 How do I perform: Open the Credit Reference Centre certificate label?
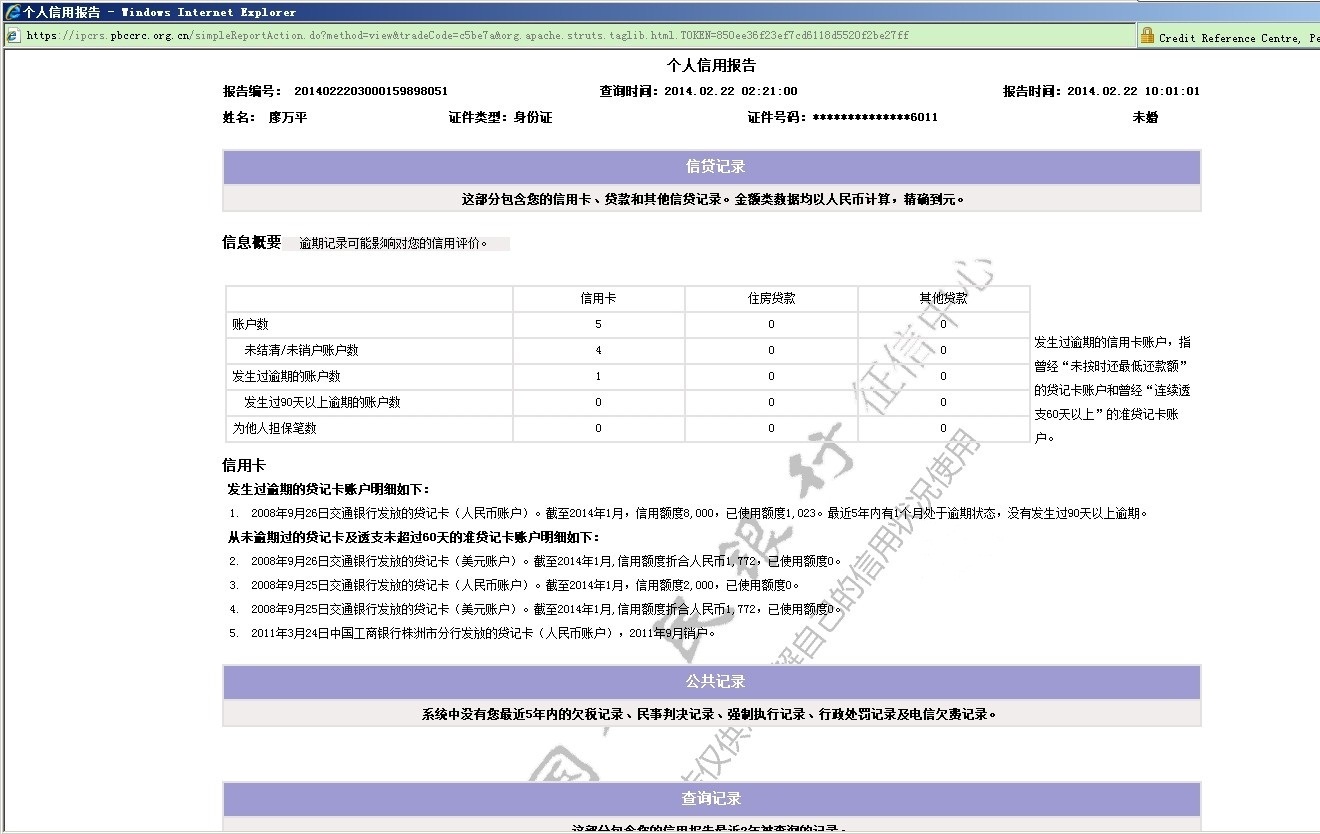1239,37
